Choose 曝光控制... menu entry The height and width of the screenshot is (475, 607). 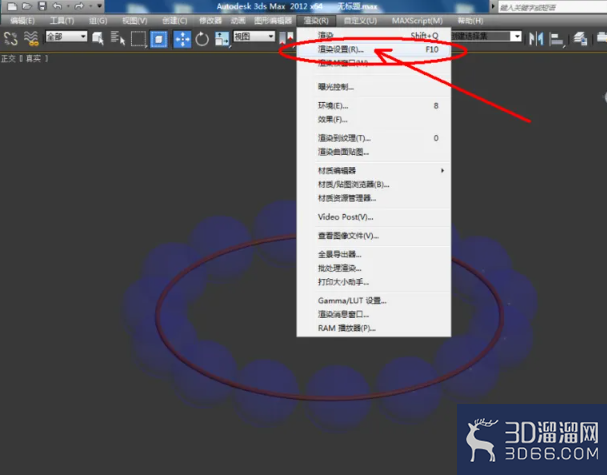click(x=374, y=87)
